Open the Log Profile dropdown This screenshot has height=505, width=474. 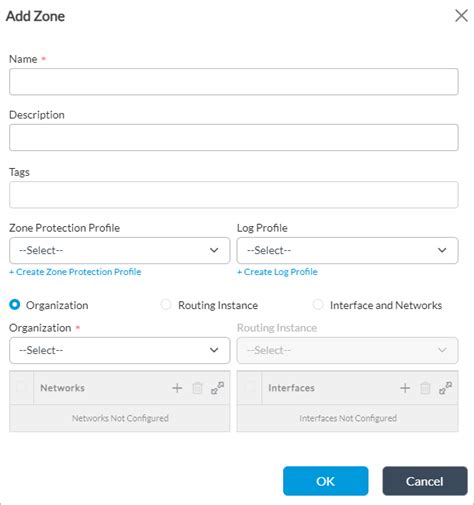click(x=347, y=250)
